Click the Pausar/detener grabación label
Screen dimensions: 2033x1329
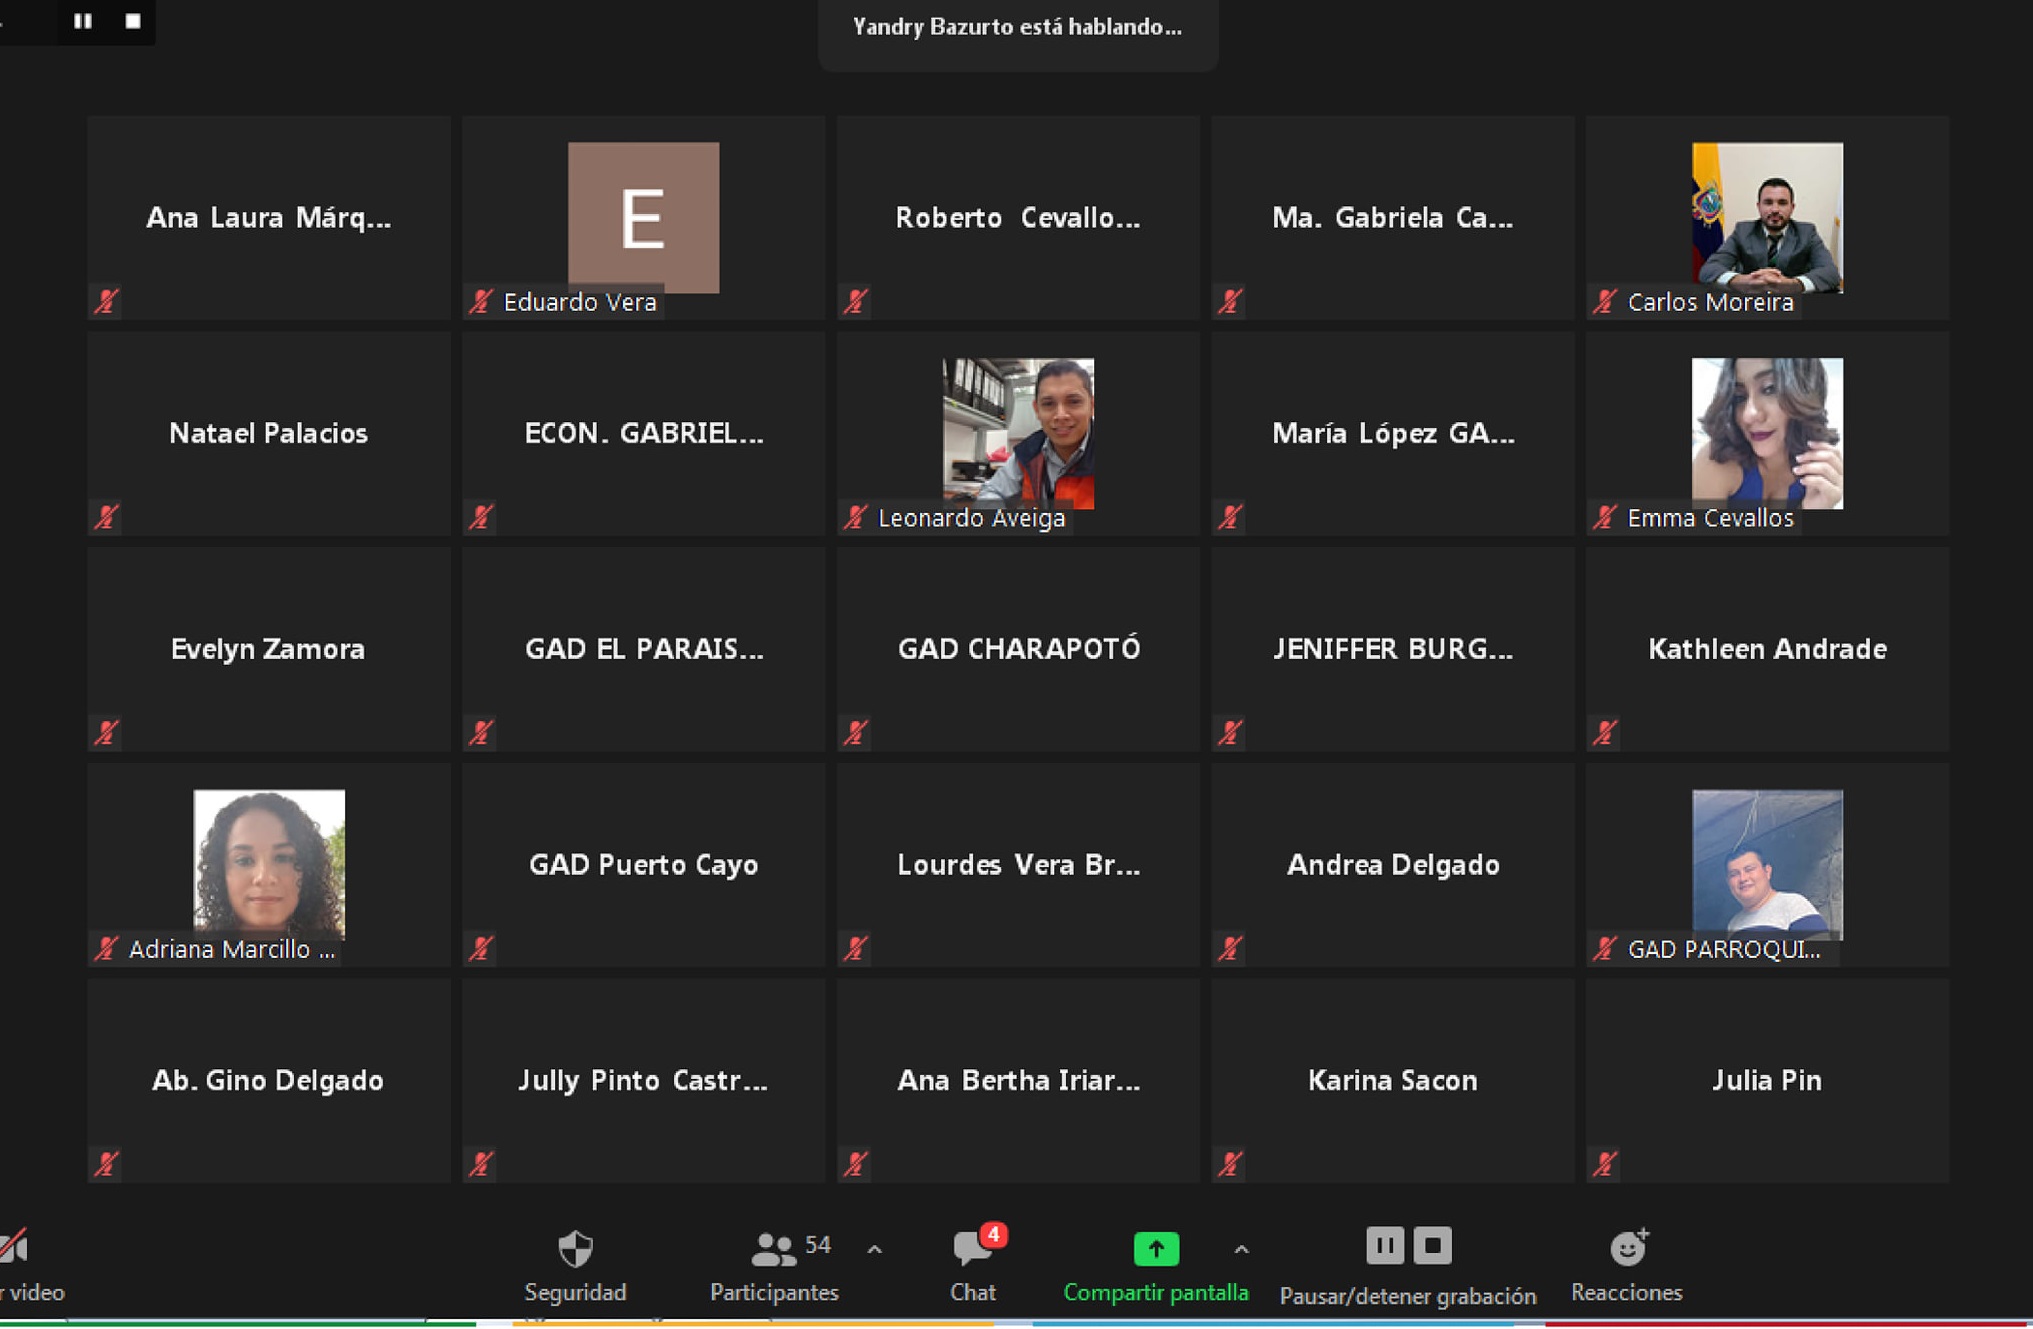(x=1408, y=1296)
